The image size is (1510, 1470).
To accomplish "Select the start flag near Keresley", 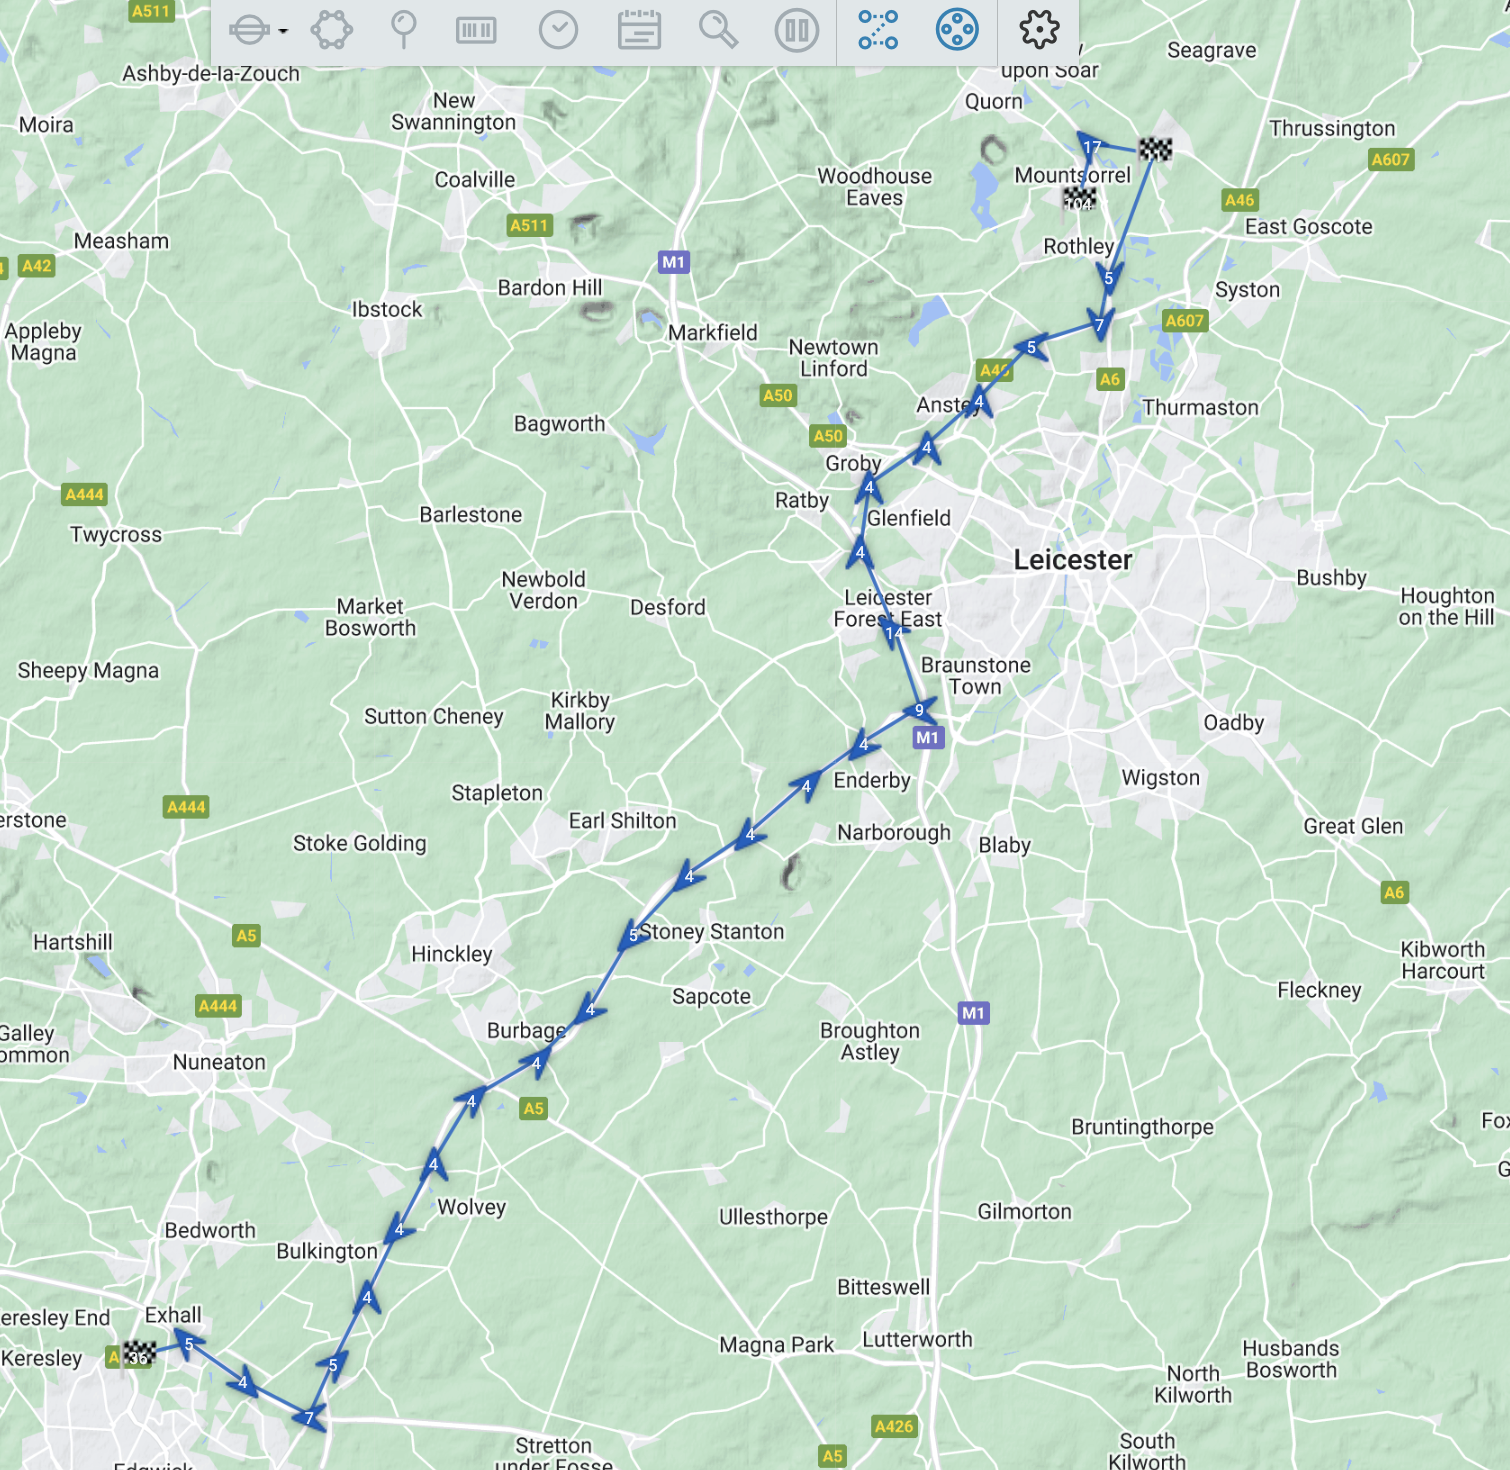I will [139, 1354].
